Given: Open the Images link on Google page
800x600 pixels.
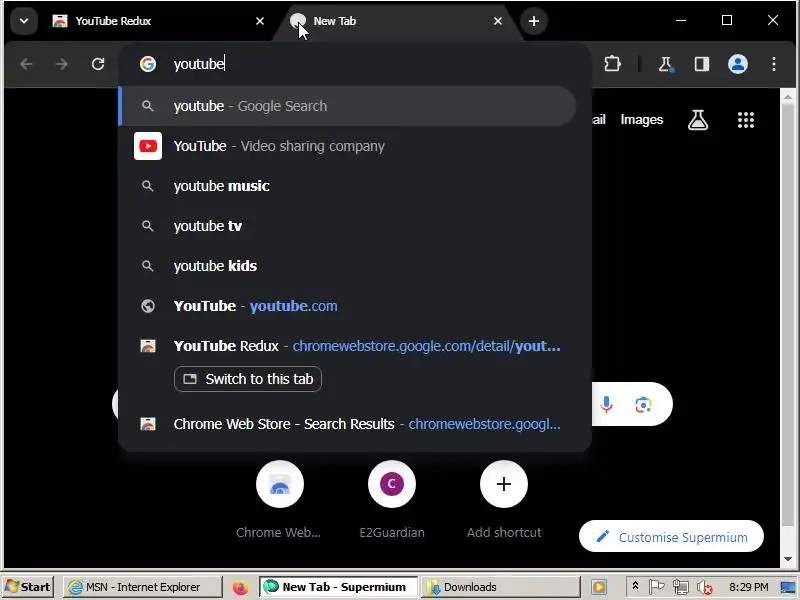Looking at the screenshot, I should tap(641, 120).
